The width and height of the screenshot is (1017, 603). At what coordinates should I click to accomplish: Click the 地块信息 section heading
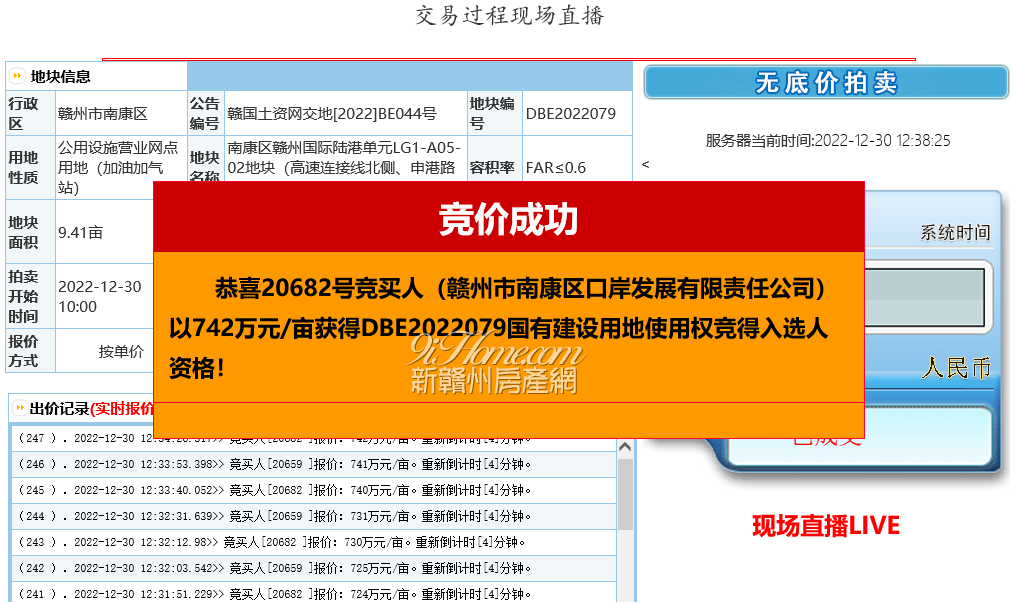60,77
